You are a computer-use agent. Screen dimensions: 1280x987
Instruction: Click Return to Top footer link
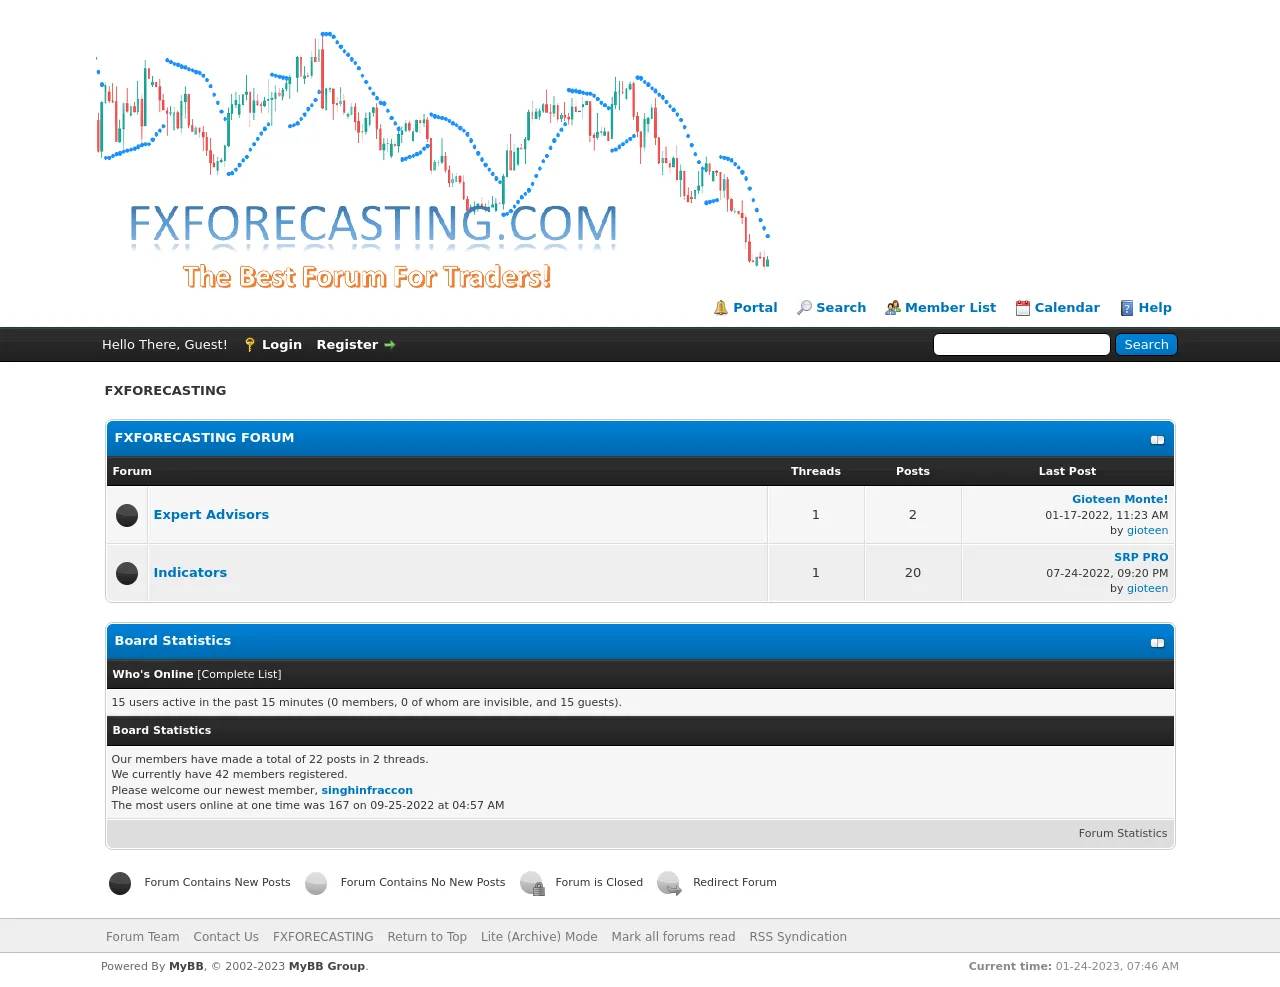(427, 937)
